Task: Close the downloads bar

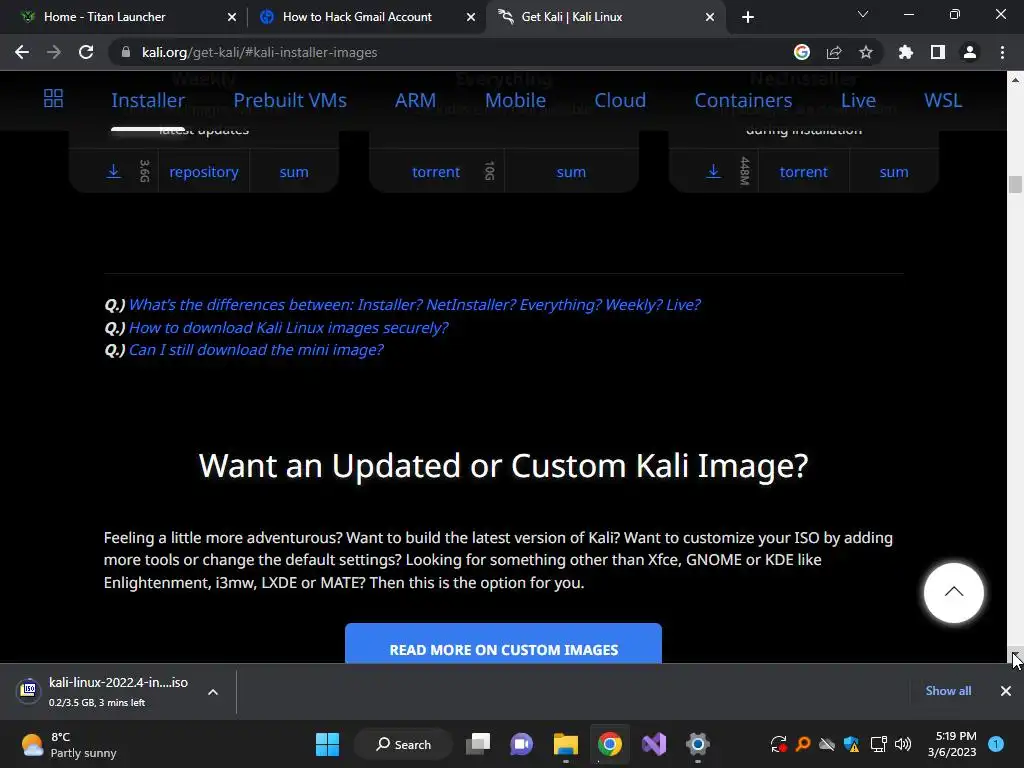Action: [x=1006, y=690]
